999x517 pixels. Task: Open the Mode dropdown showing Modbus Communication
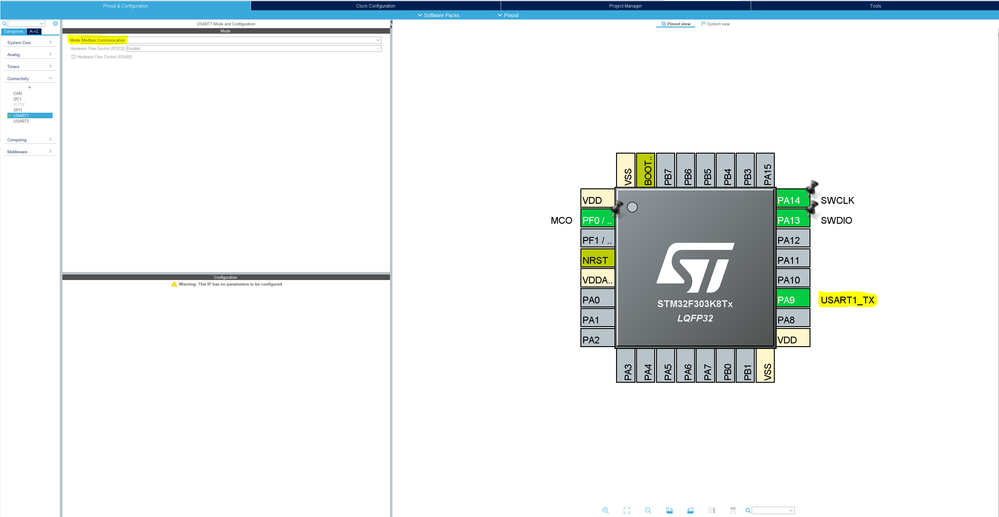[x=231, y=40]
